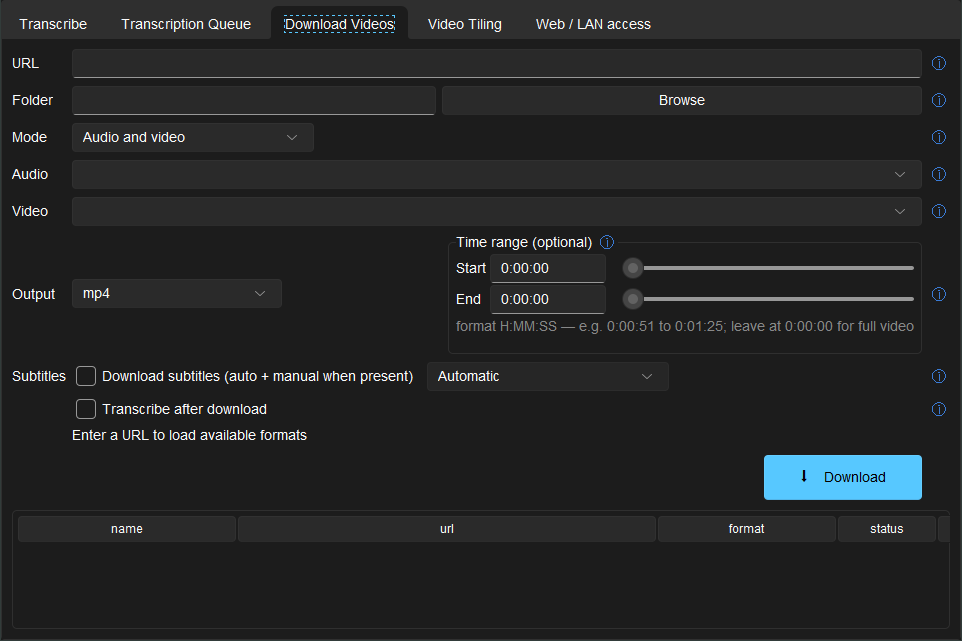
Task: Click into the URL input field
Action: [496, 64]
